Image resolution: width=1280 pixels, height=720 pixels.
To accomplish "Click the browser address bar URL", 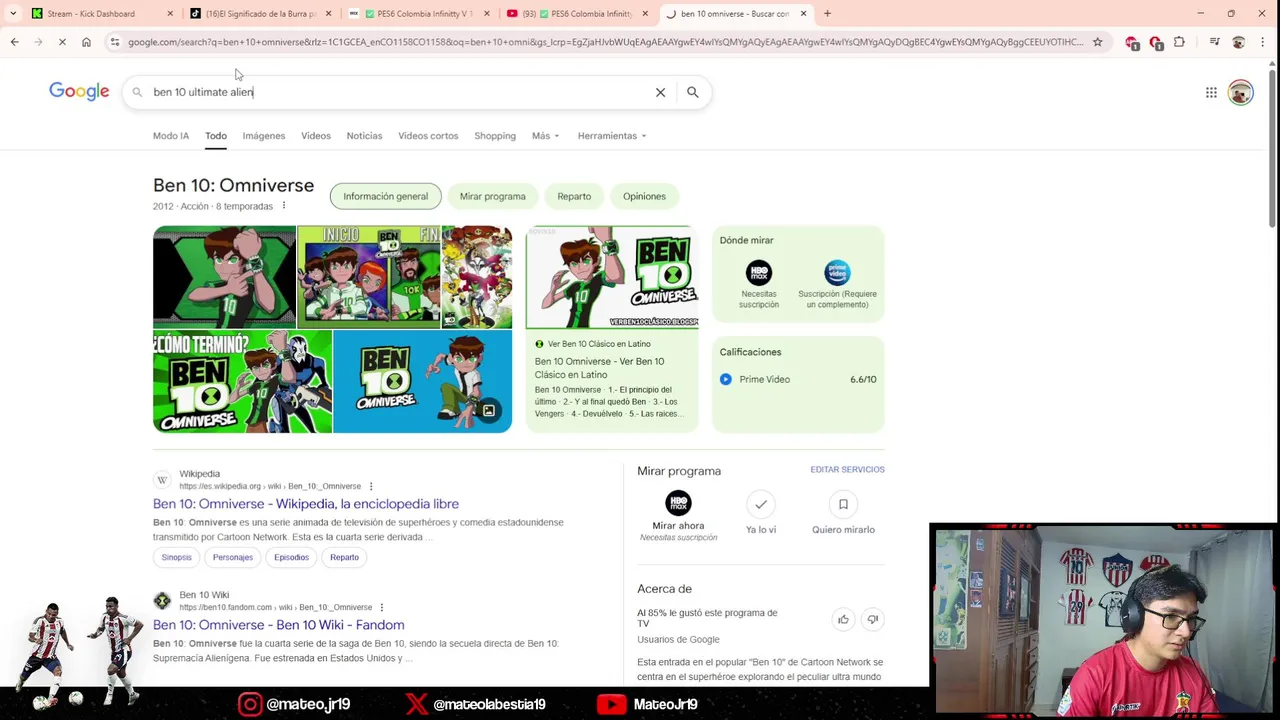I will pos(605,42).
